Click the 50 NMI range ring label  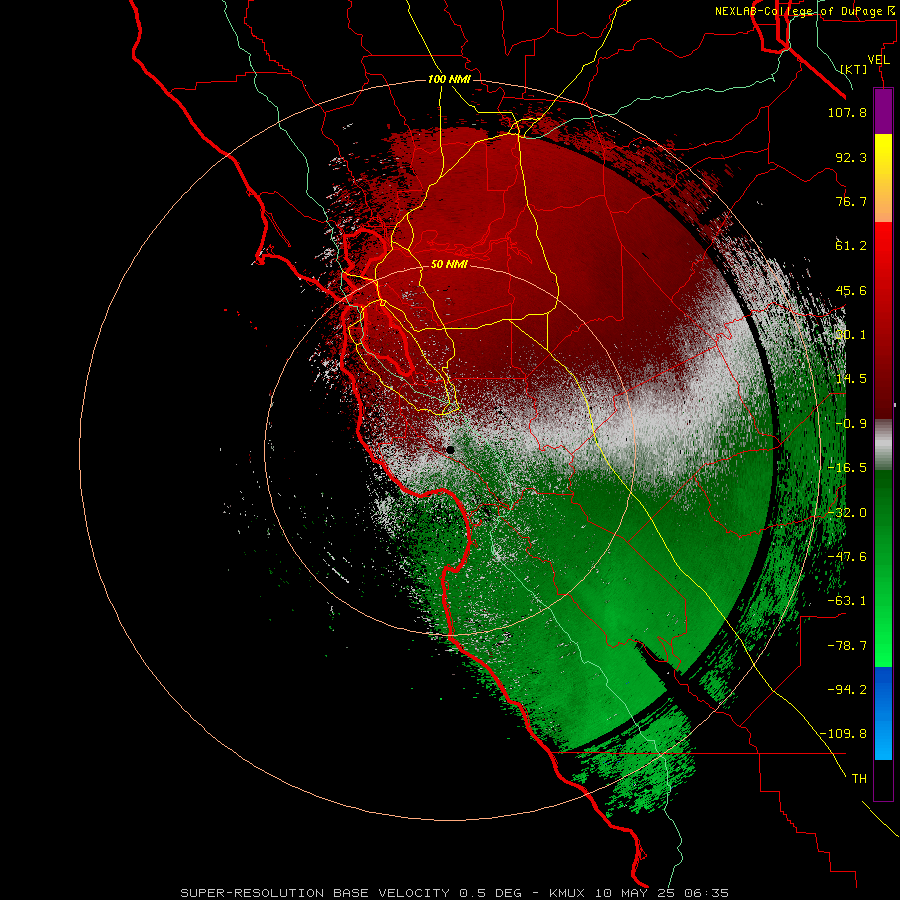pos(449,264)
